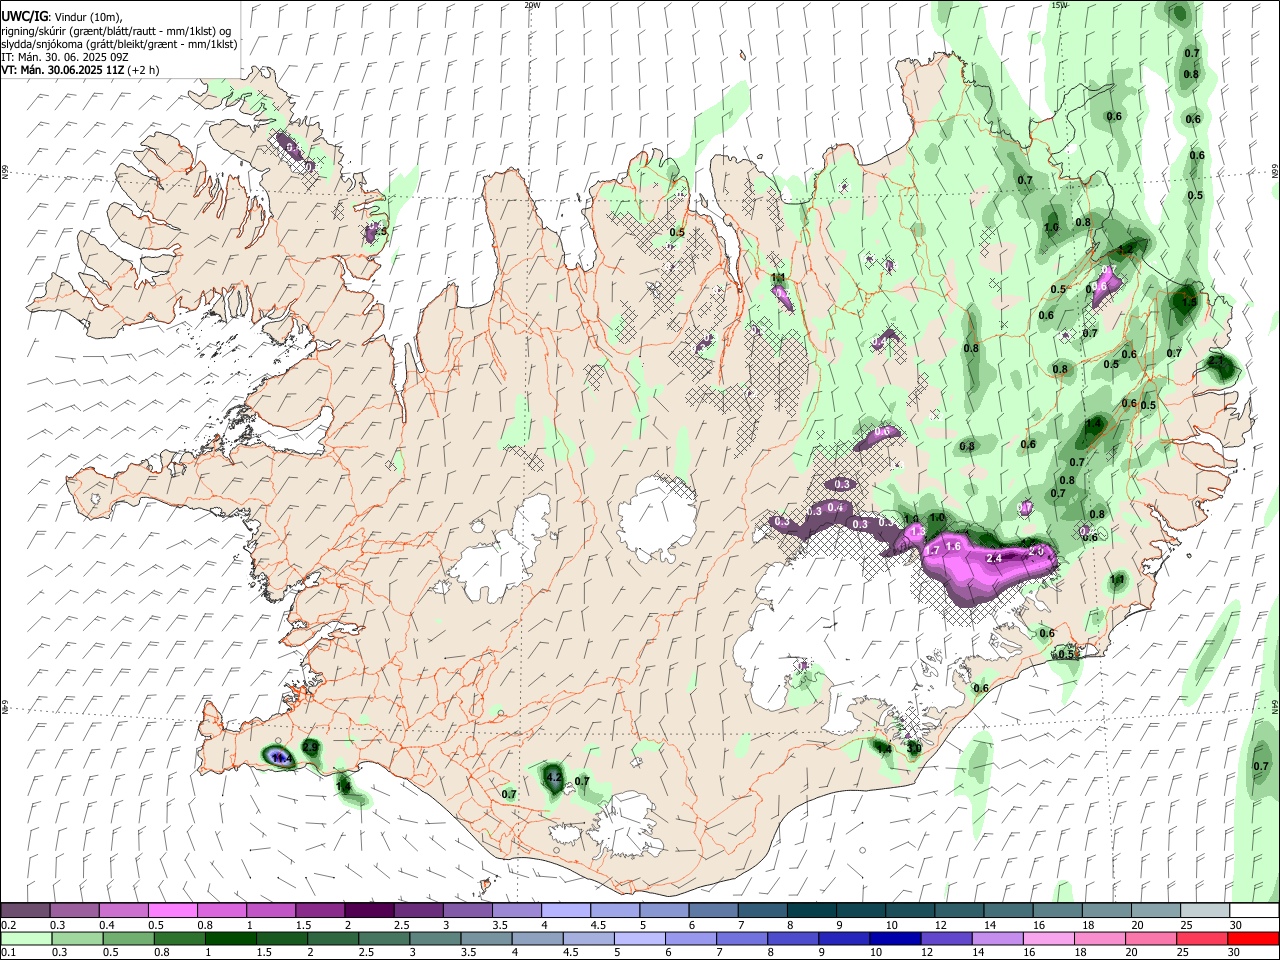Click the valid time 'VT: Mán. 30.06.2025 11Z (+2 h)'

click(80, 70)
